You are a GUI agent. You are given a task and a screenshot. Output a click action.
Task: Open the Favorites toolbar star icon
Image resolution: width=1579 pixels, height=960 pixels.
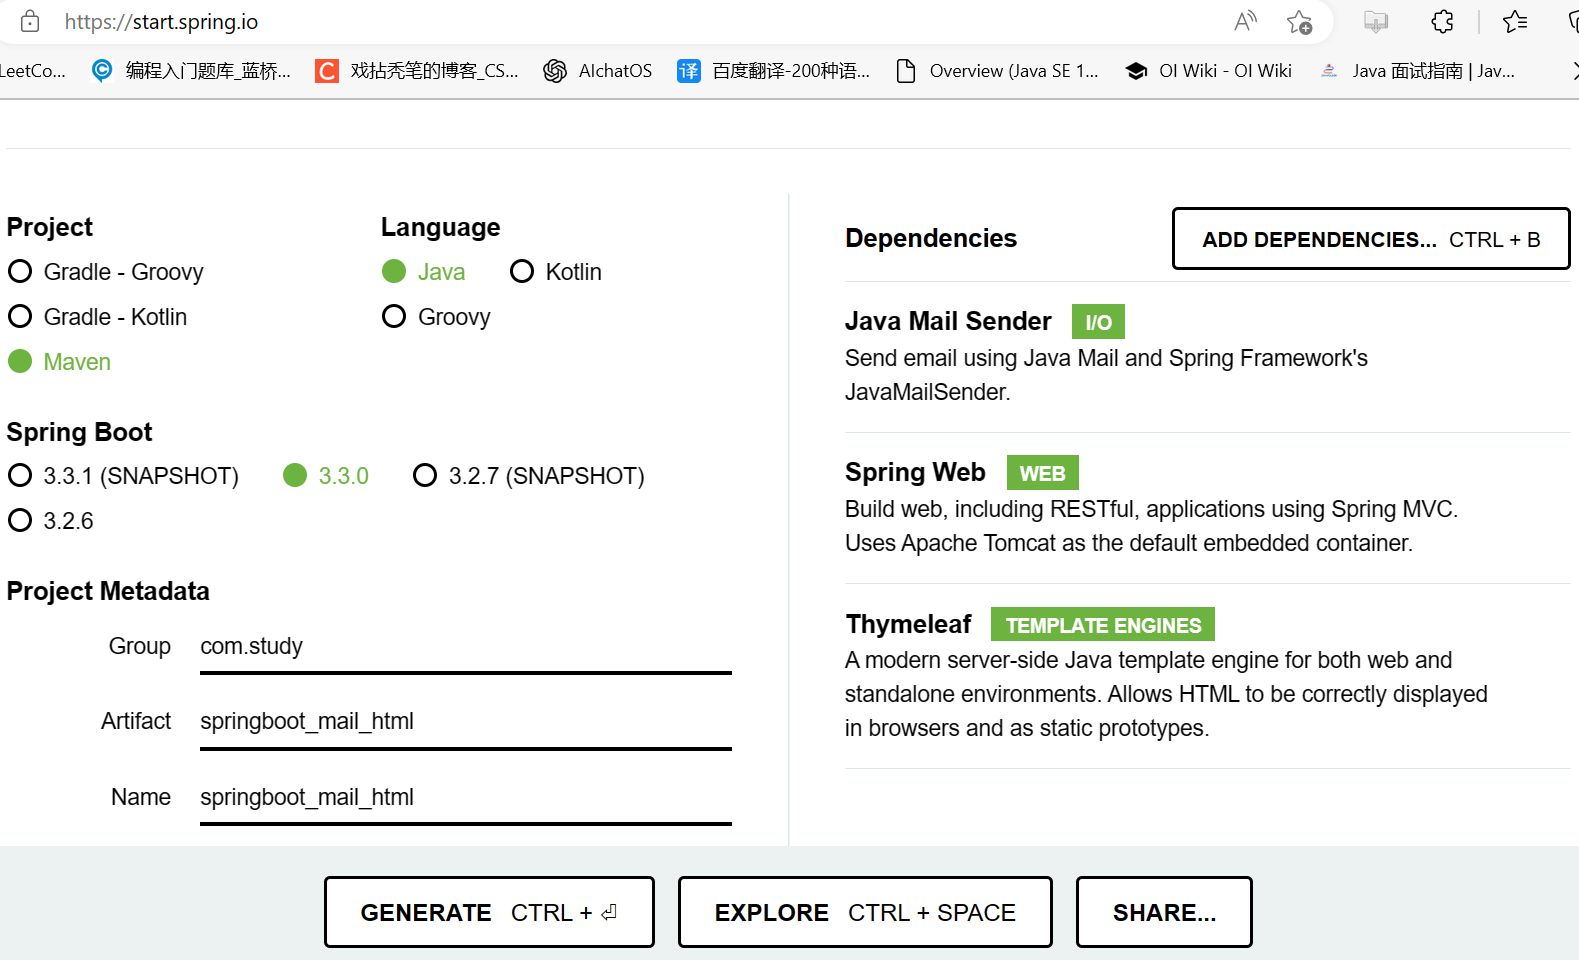(1513, 21)
